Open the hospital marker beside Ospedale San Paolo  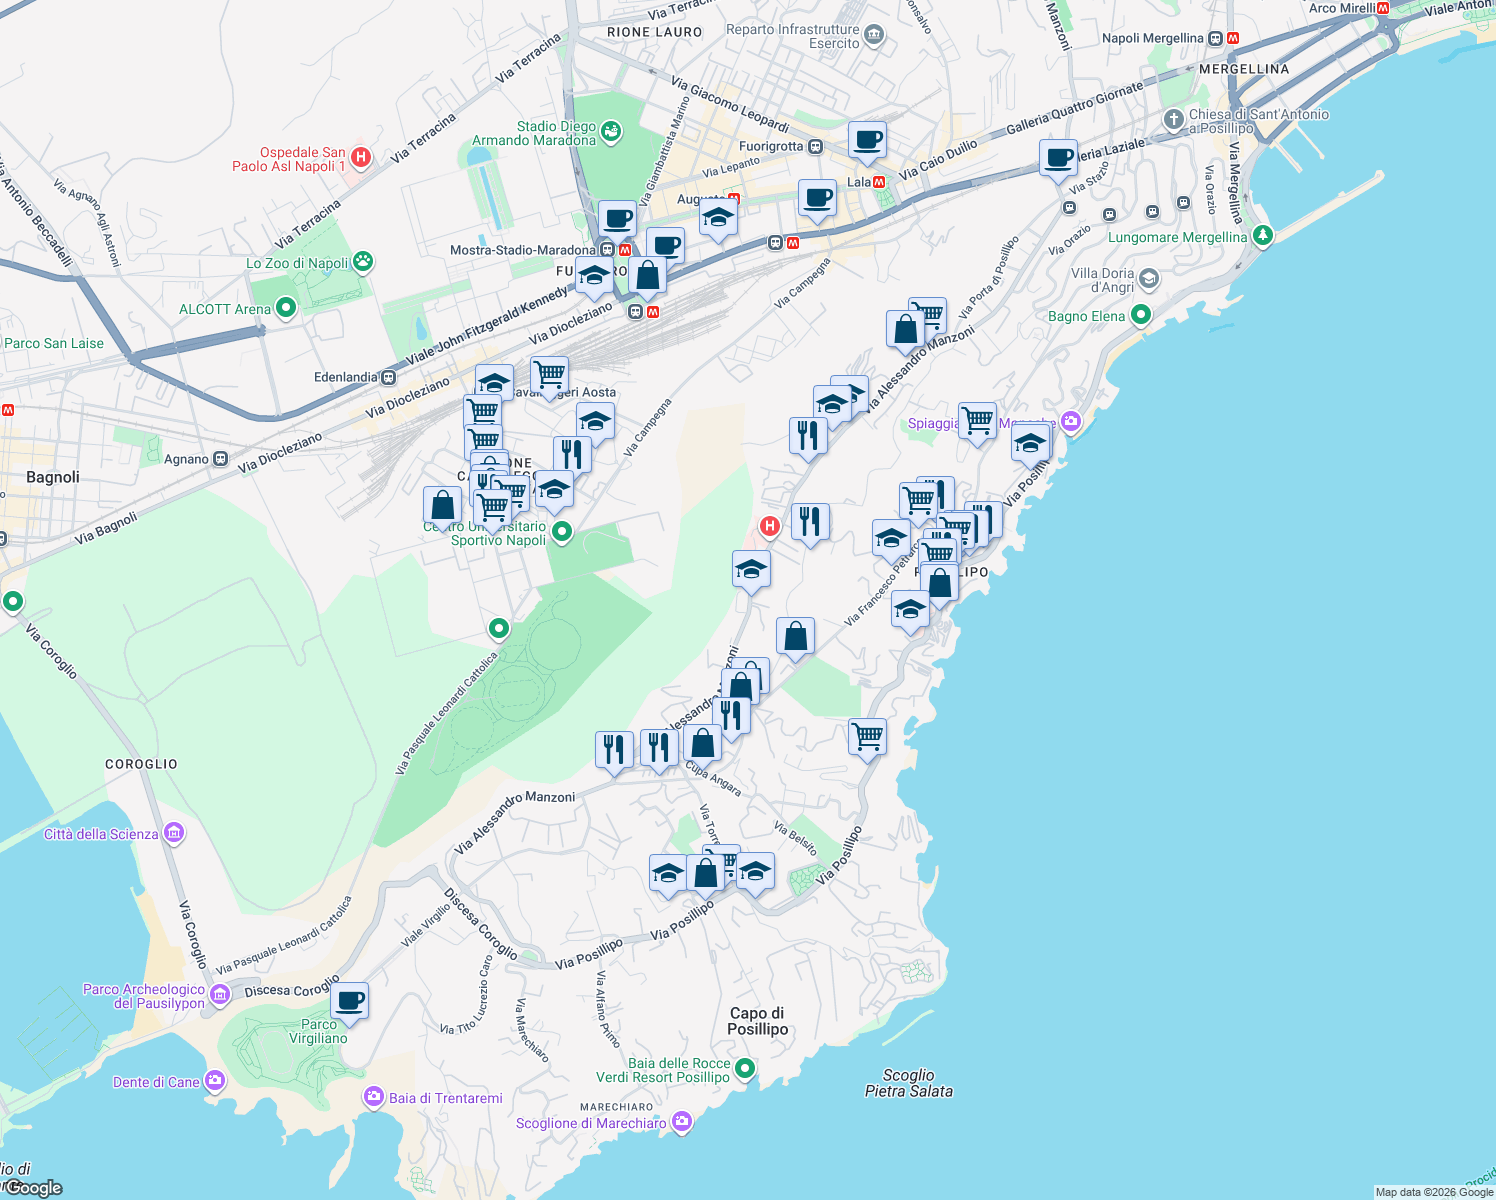361,158
